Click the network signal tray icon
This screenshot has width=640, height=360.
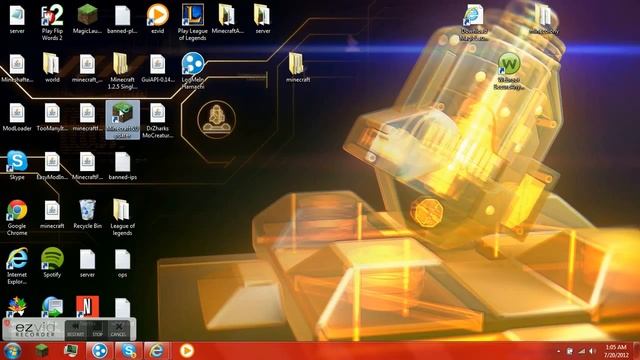[x=582, y=351]
